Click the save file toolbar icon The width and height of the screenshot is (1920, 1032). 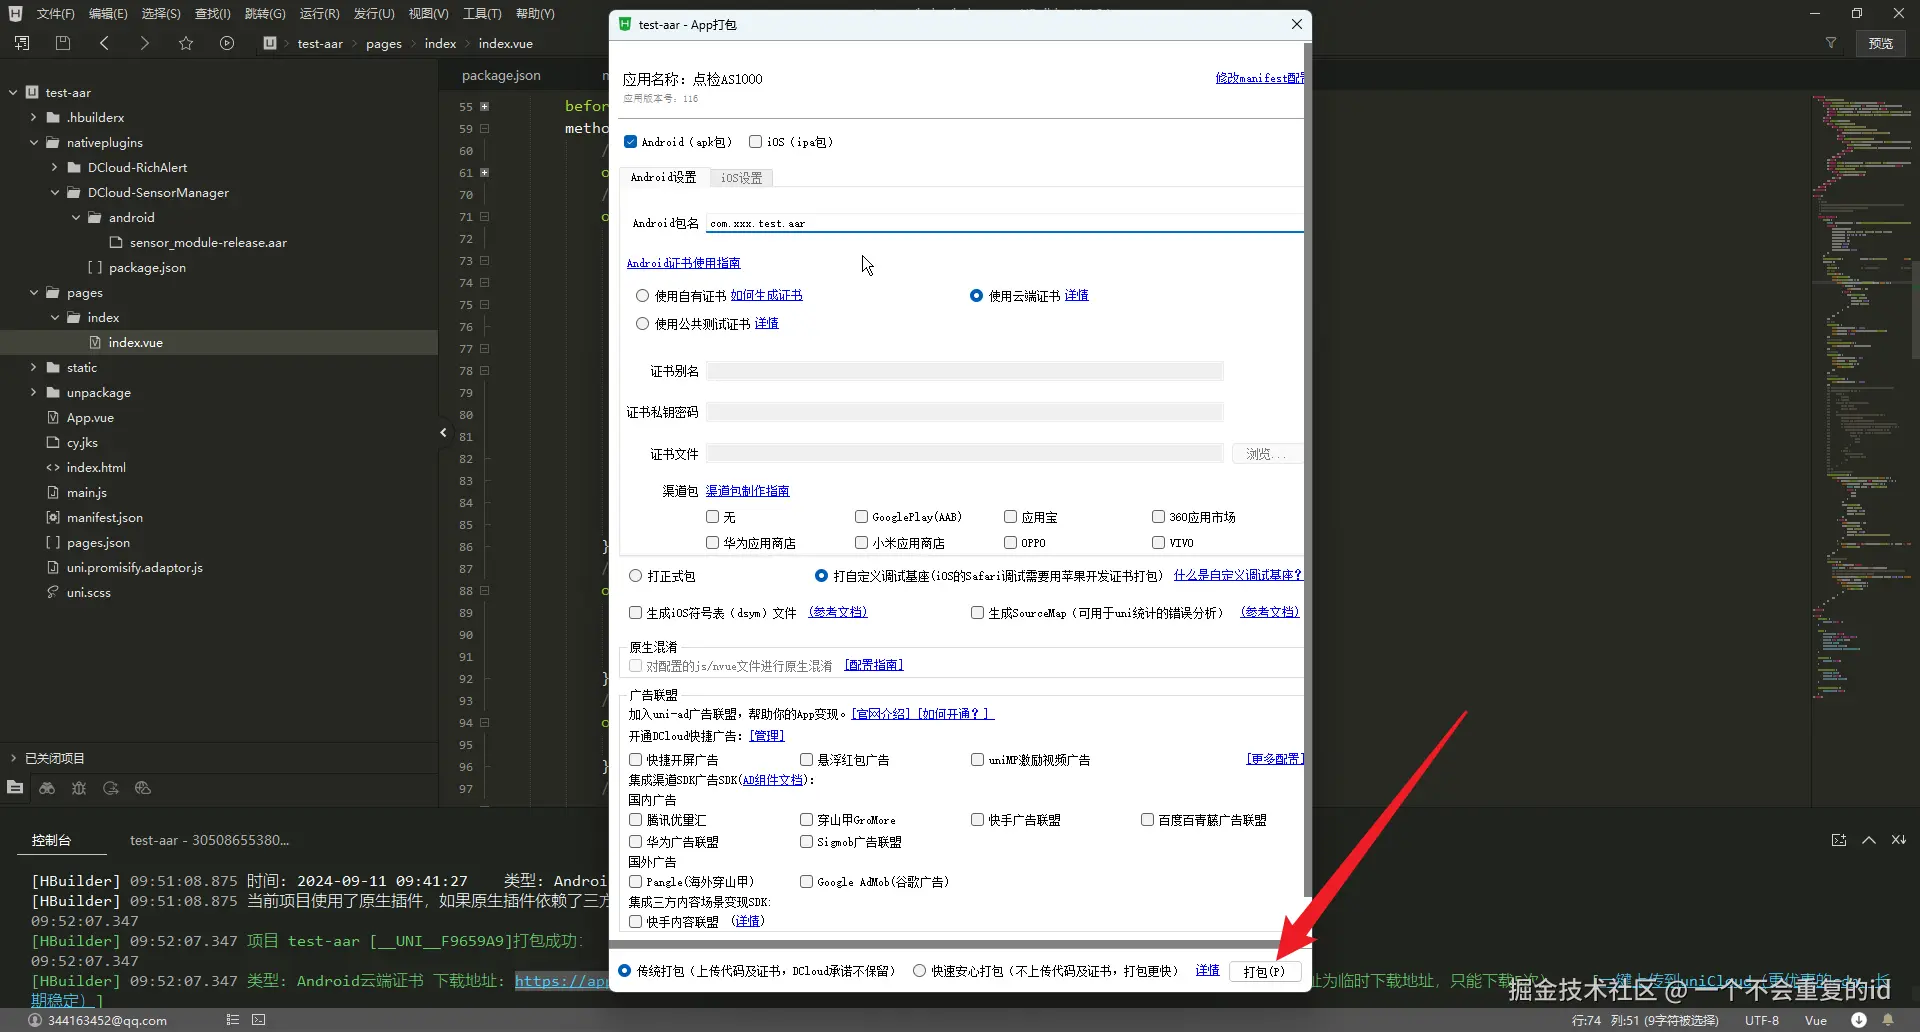(63, 43)
